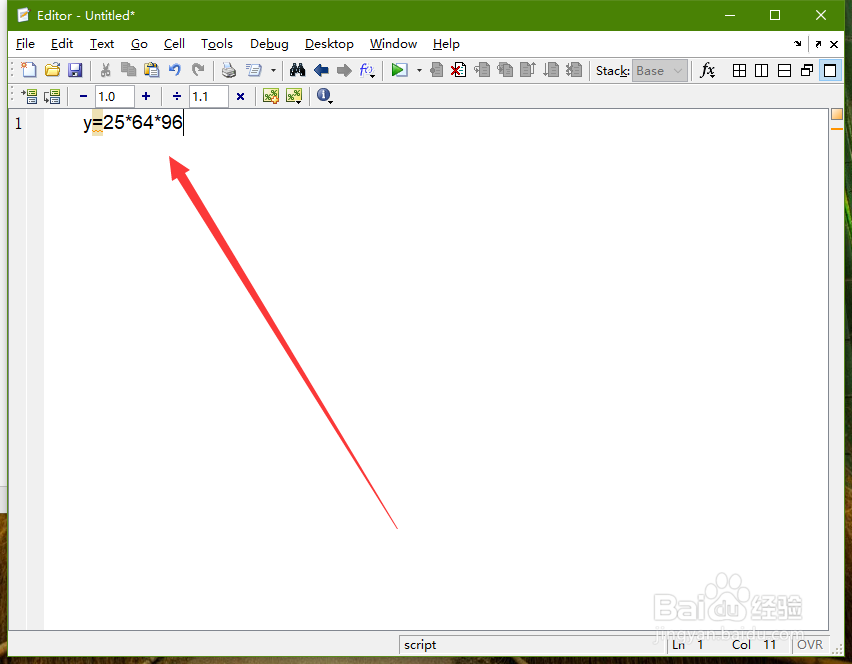
Task: Click the Step Out debug icon
Action: (528, 70)
